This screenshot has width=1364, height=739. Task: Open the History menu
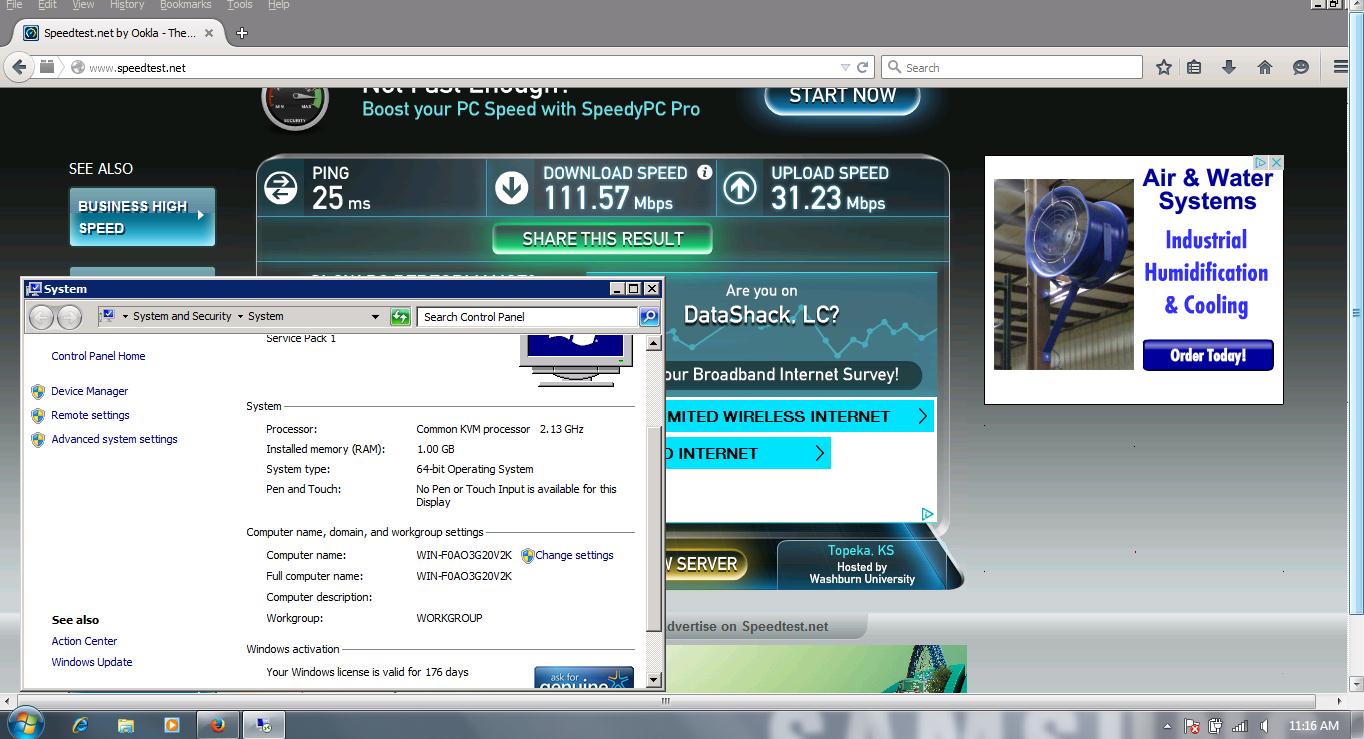coord(127,5)
